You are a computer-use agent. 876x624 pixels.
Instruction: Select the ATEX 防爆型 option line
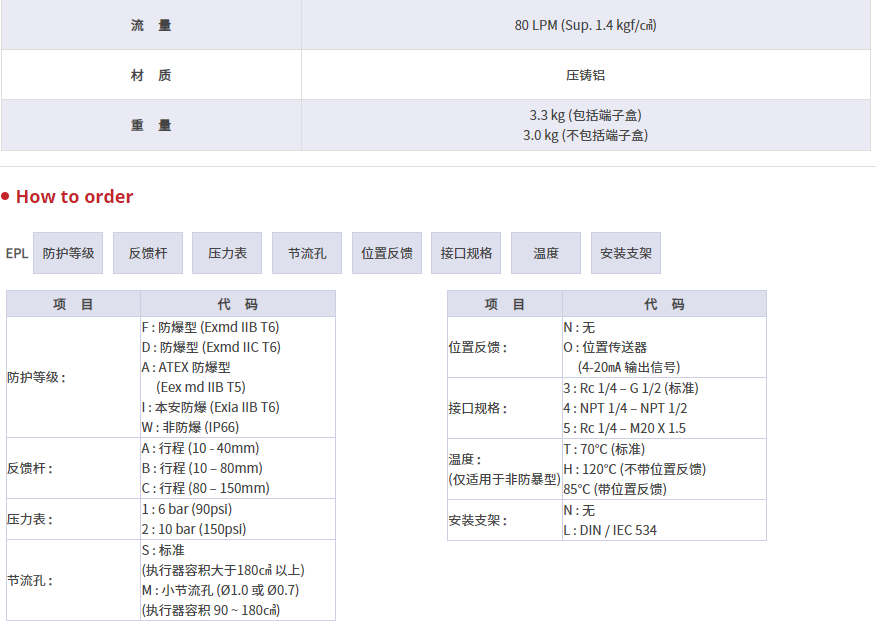(x=186, y=367)
